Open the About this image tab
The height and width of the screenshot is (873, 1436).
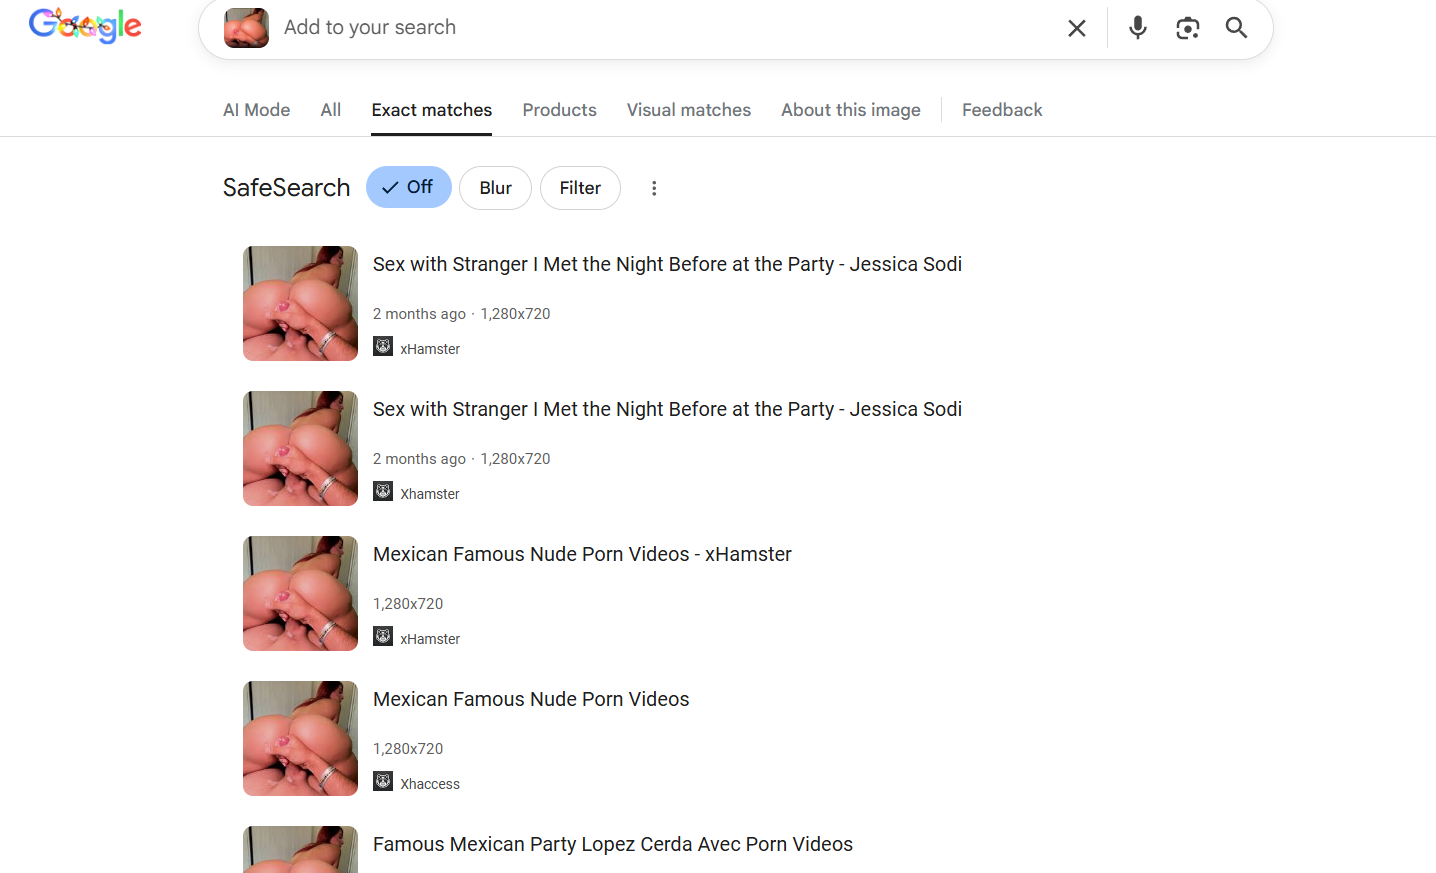coord(850,110)
